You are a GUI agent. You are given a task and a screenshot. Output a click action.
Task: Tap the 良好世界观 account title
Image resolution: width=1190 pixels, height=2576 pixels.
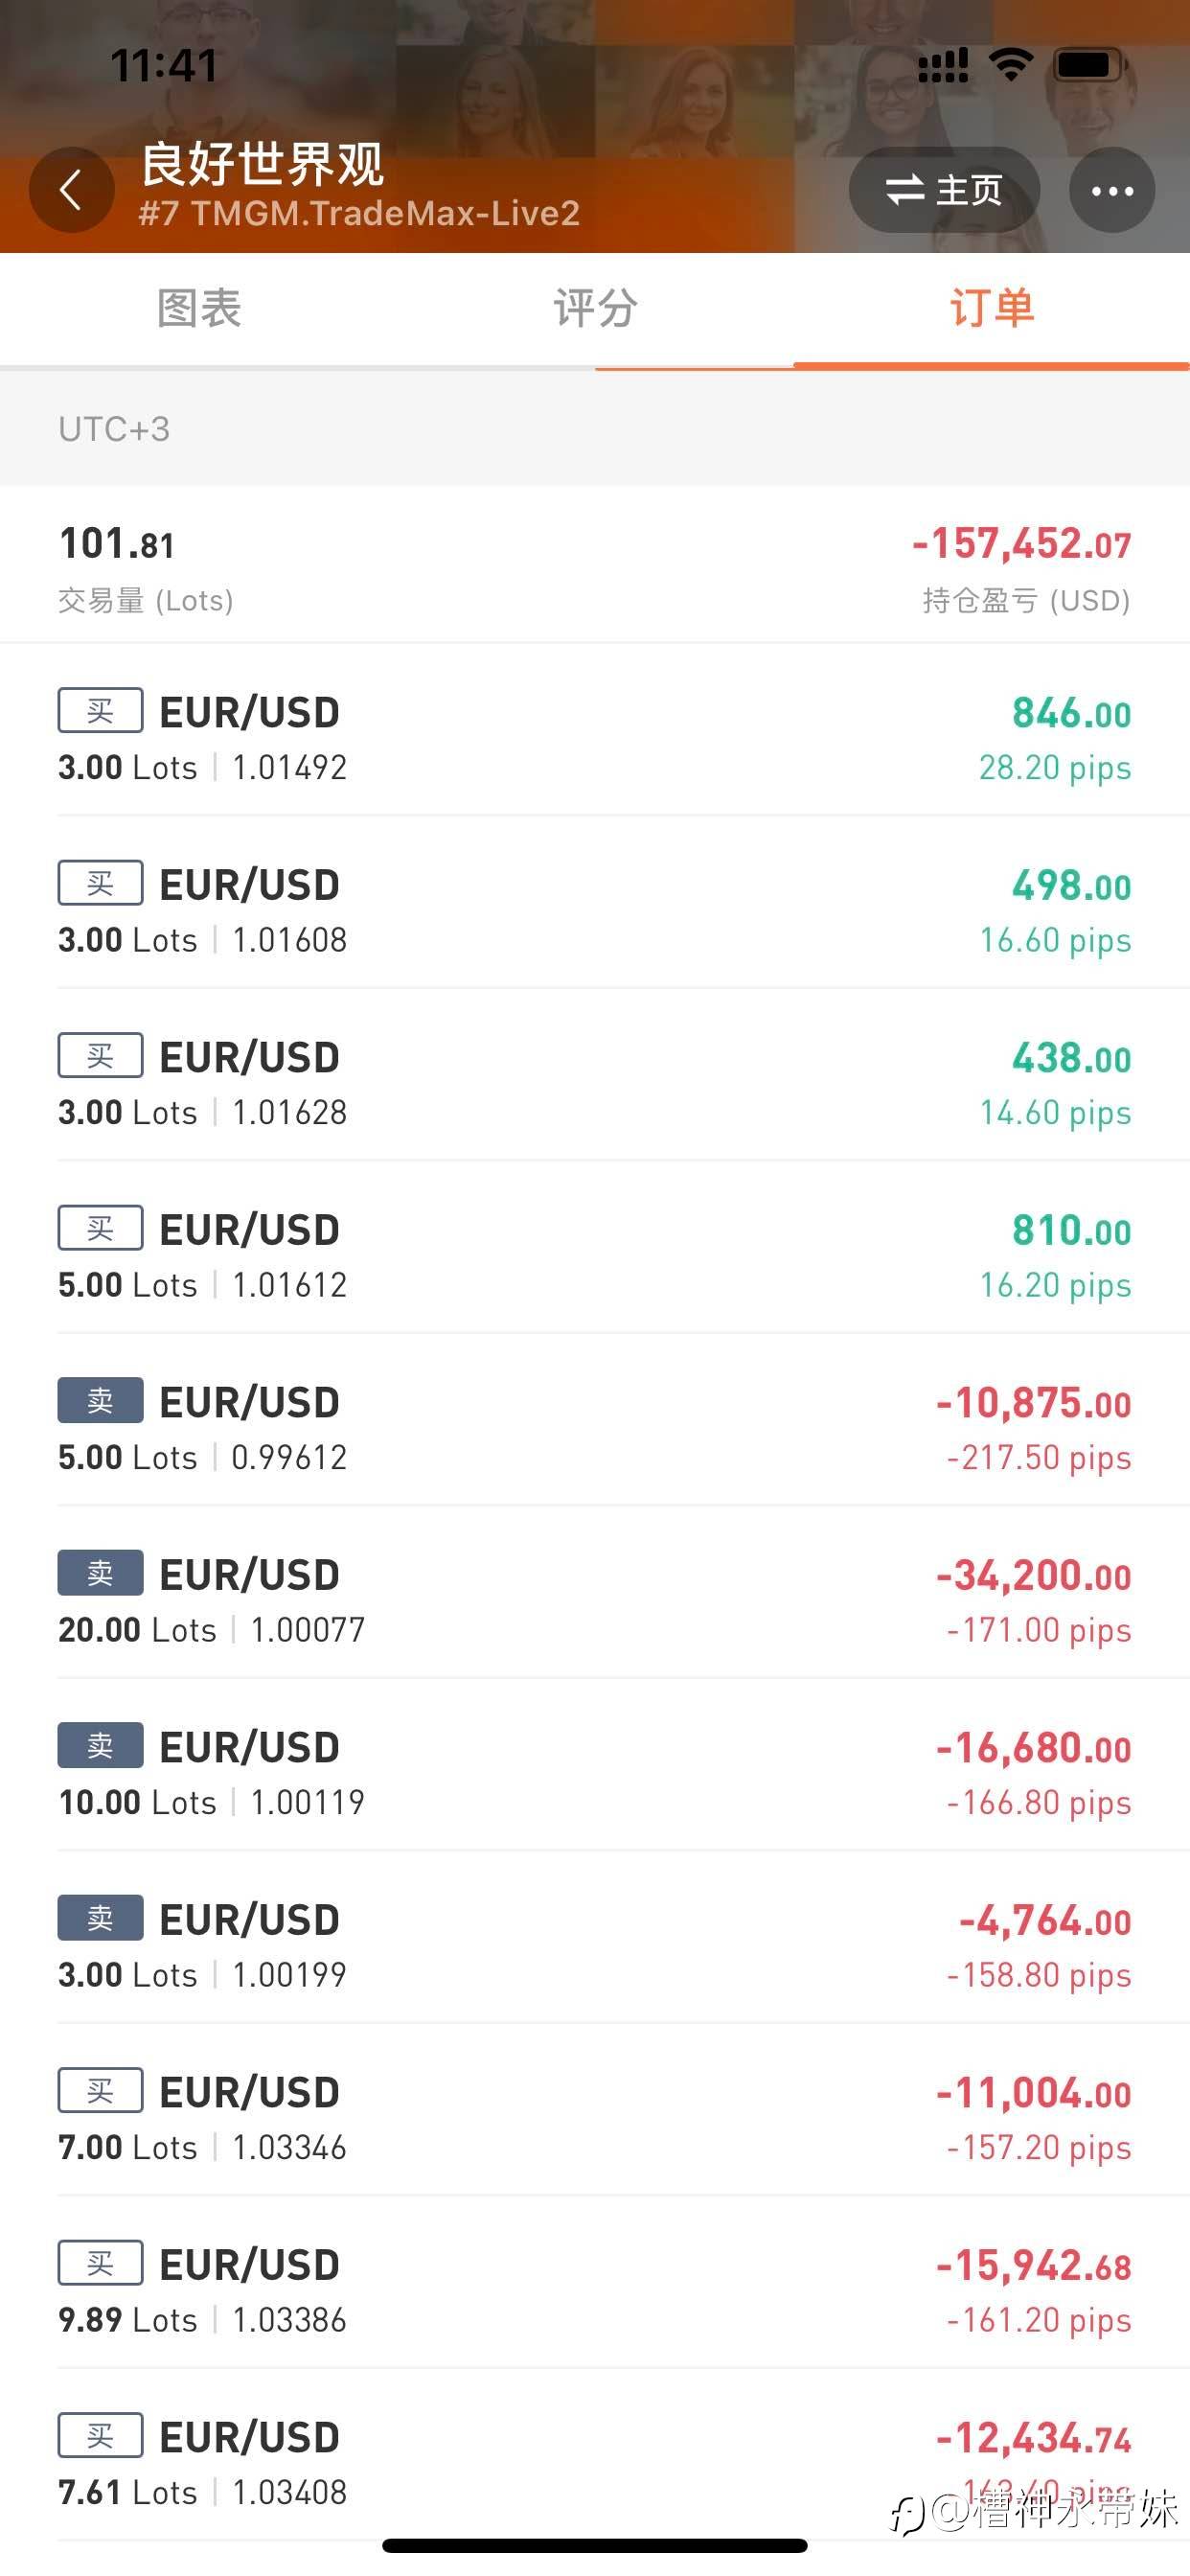(262, 164)
